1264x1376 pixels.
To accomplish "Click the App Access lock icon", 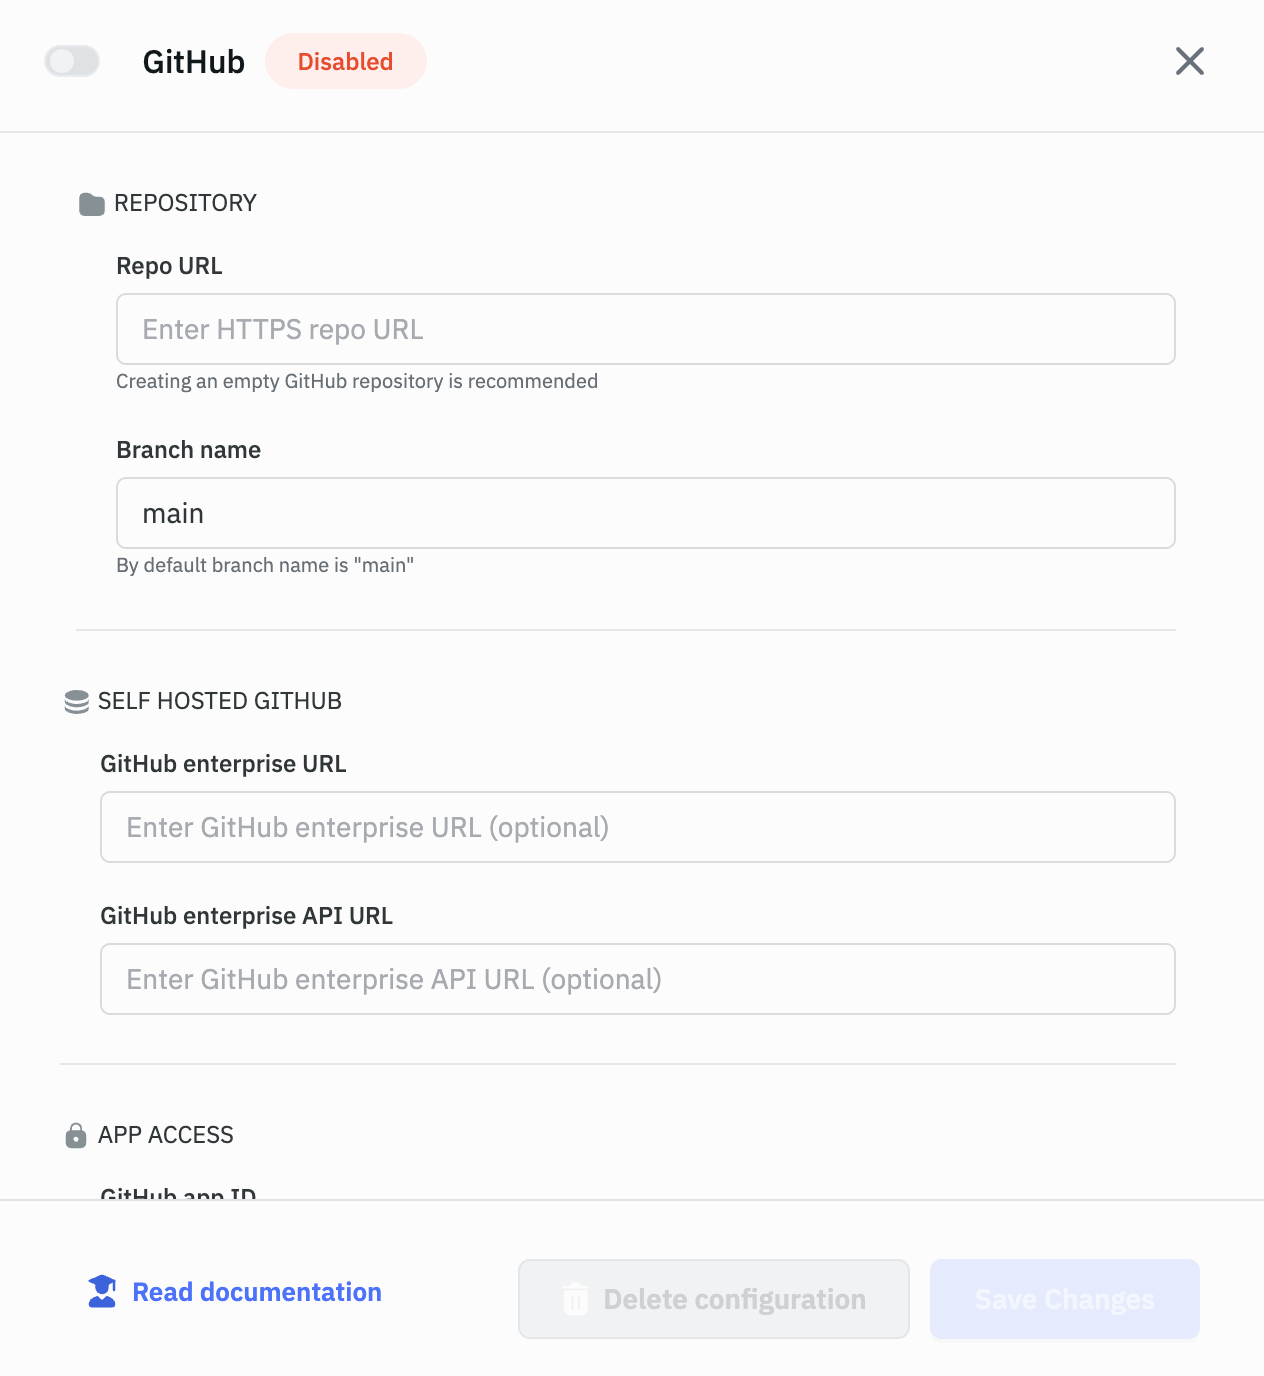I will [x=76, y=1136].
